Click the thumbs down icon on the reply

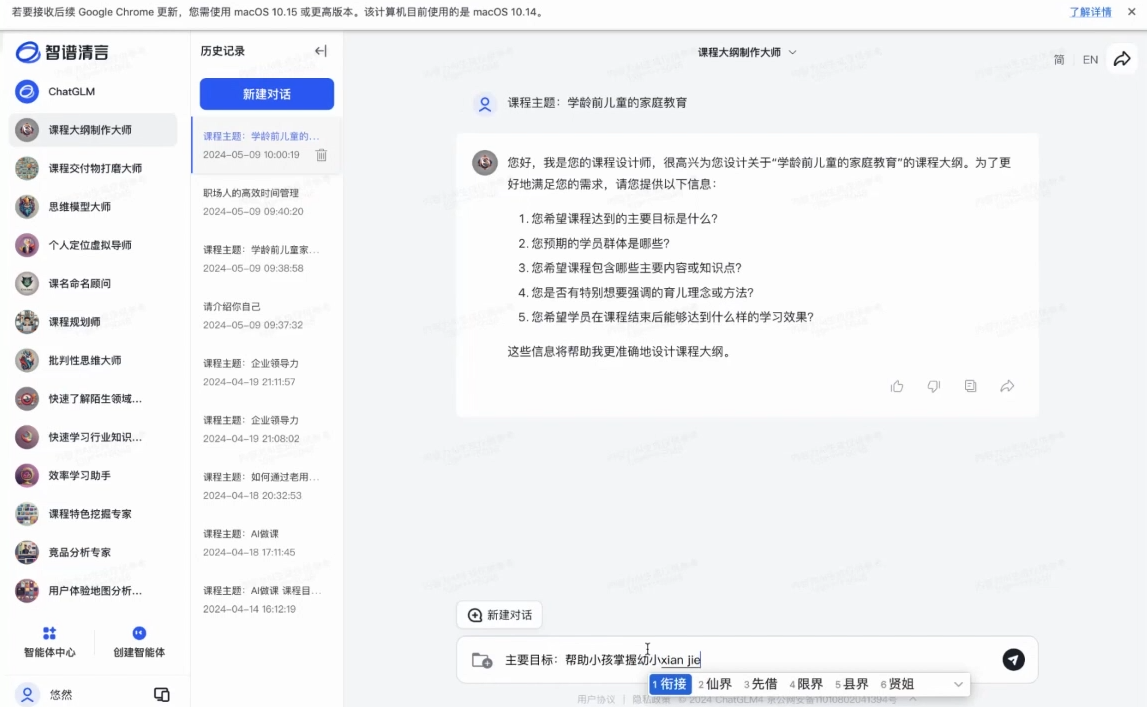933,386
